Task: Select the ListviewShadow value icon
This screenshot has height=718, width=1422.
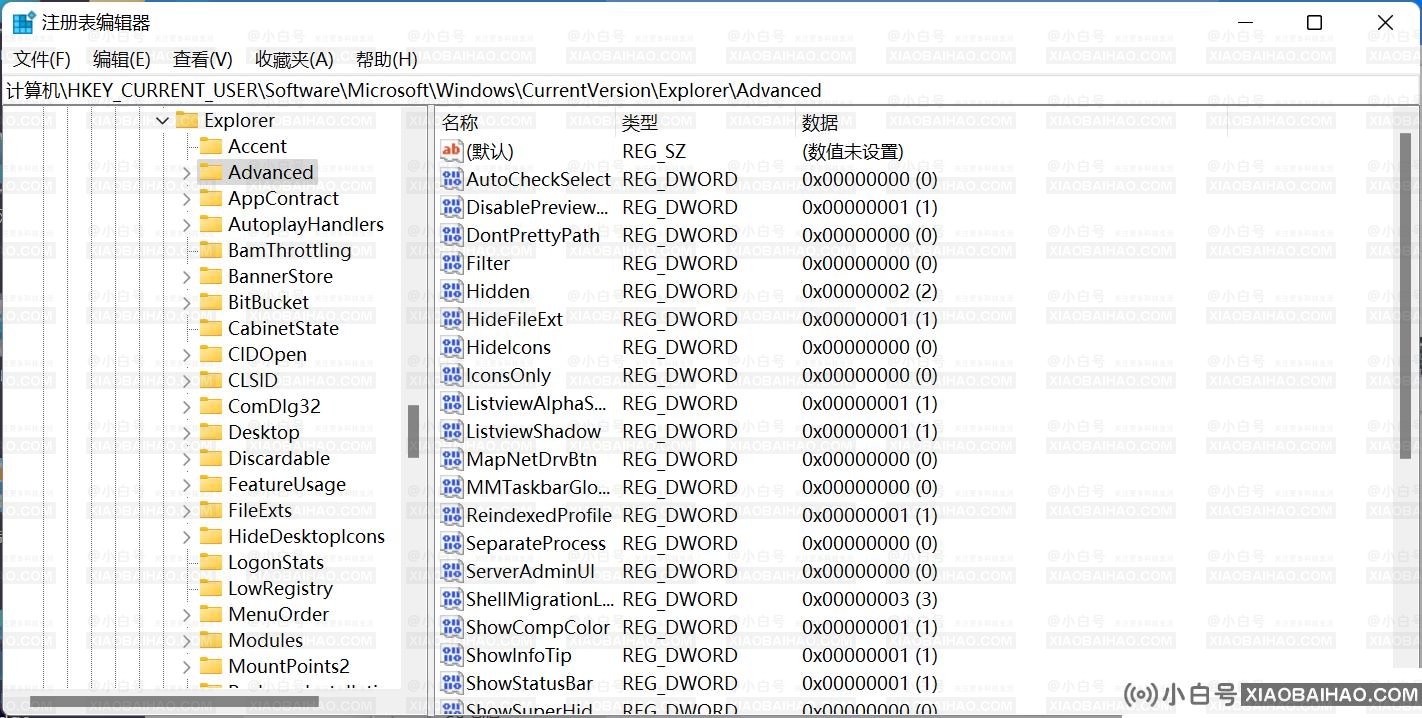Action: 452,431
